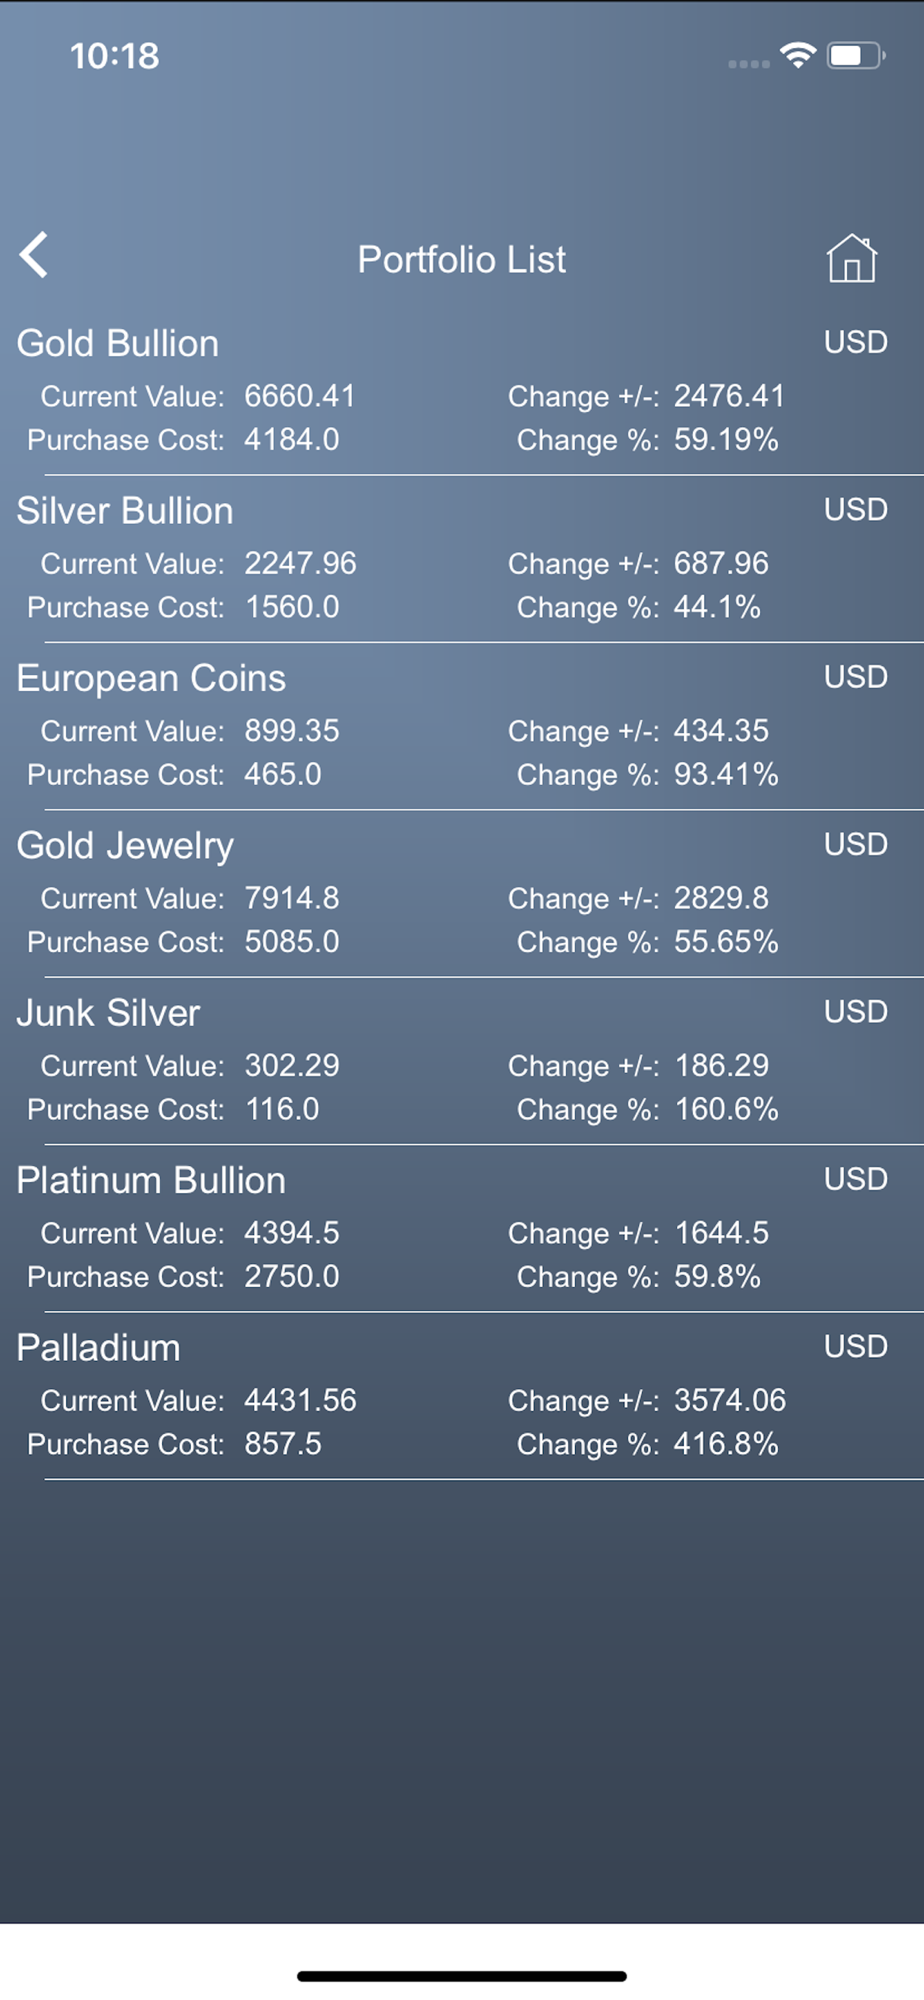Tap USD label for Gold Bullion

point(855,342)
